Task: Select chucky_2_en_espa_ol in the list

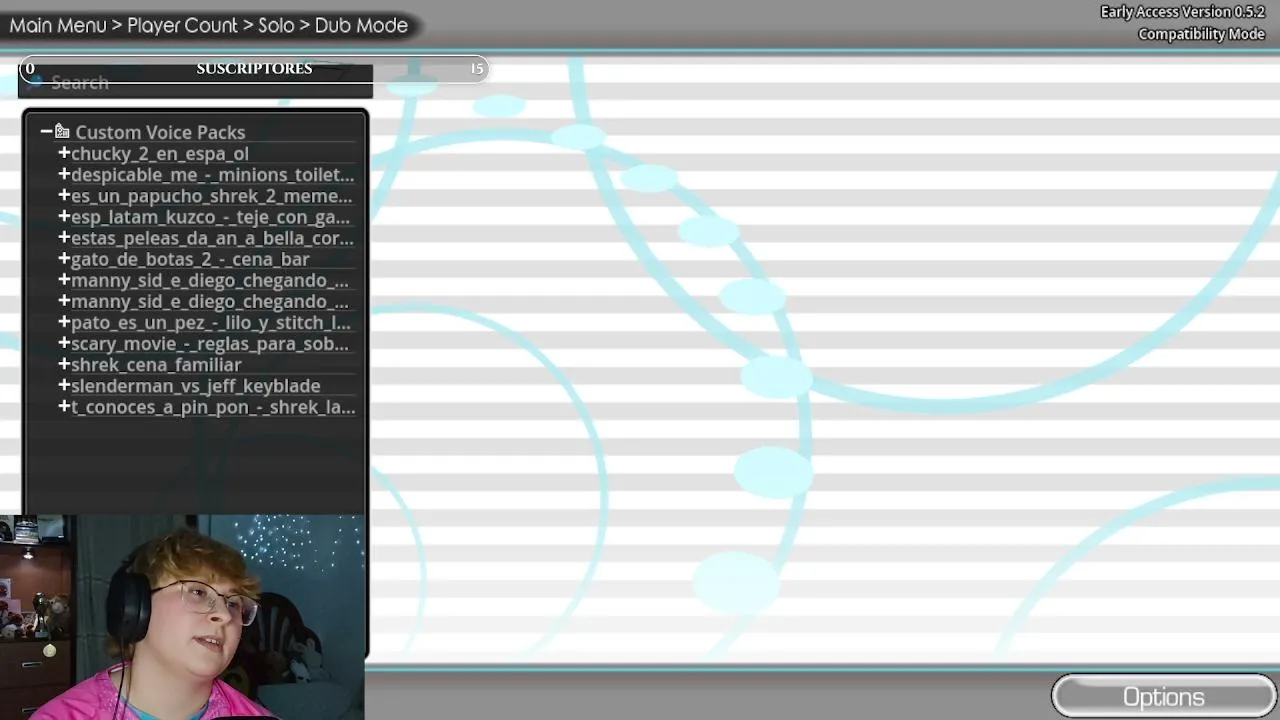Action: click(x=160, y=154)
